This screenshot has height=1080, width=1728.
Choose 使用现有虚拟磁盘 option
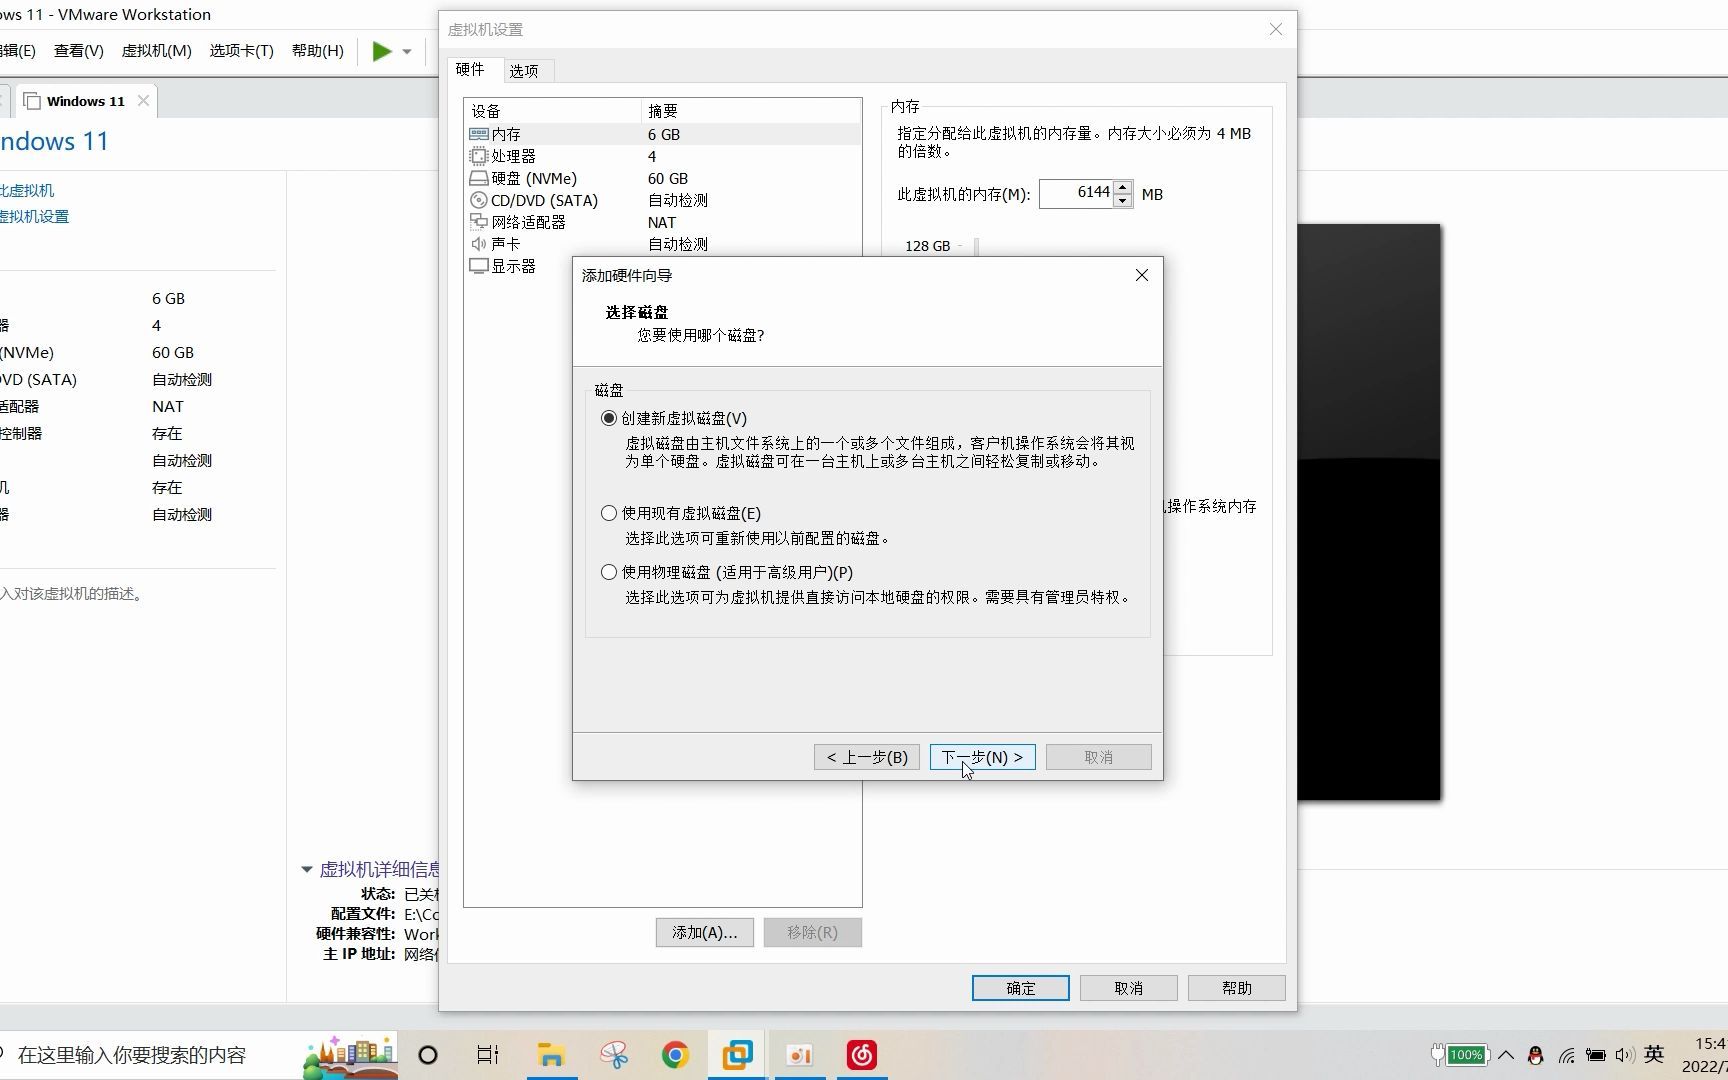click(609, 513)
